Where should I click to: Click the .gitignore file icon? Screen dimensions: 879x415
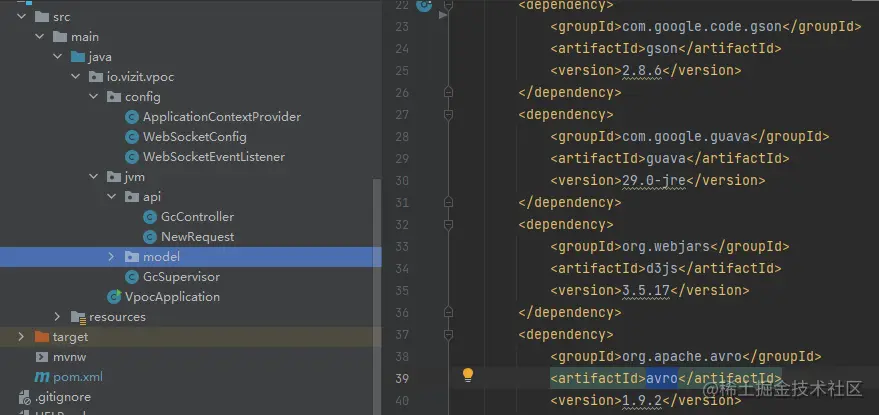pos(24,397)
